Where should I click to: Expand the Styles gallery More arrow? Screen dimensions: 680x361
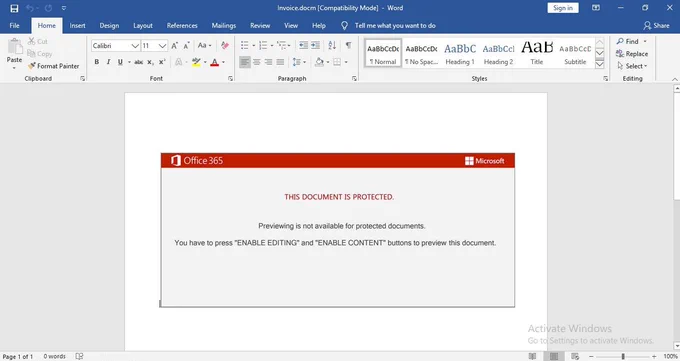(600, 64)
